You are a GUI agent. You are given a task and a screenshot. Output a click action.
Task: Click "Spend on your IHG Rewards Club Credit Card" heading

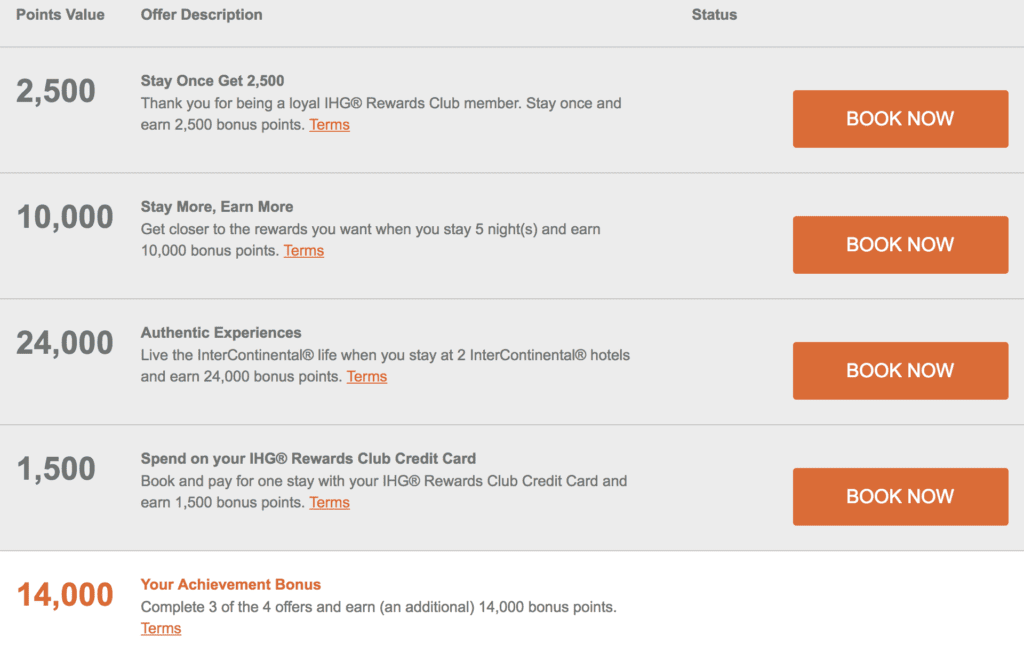(308, 459)
